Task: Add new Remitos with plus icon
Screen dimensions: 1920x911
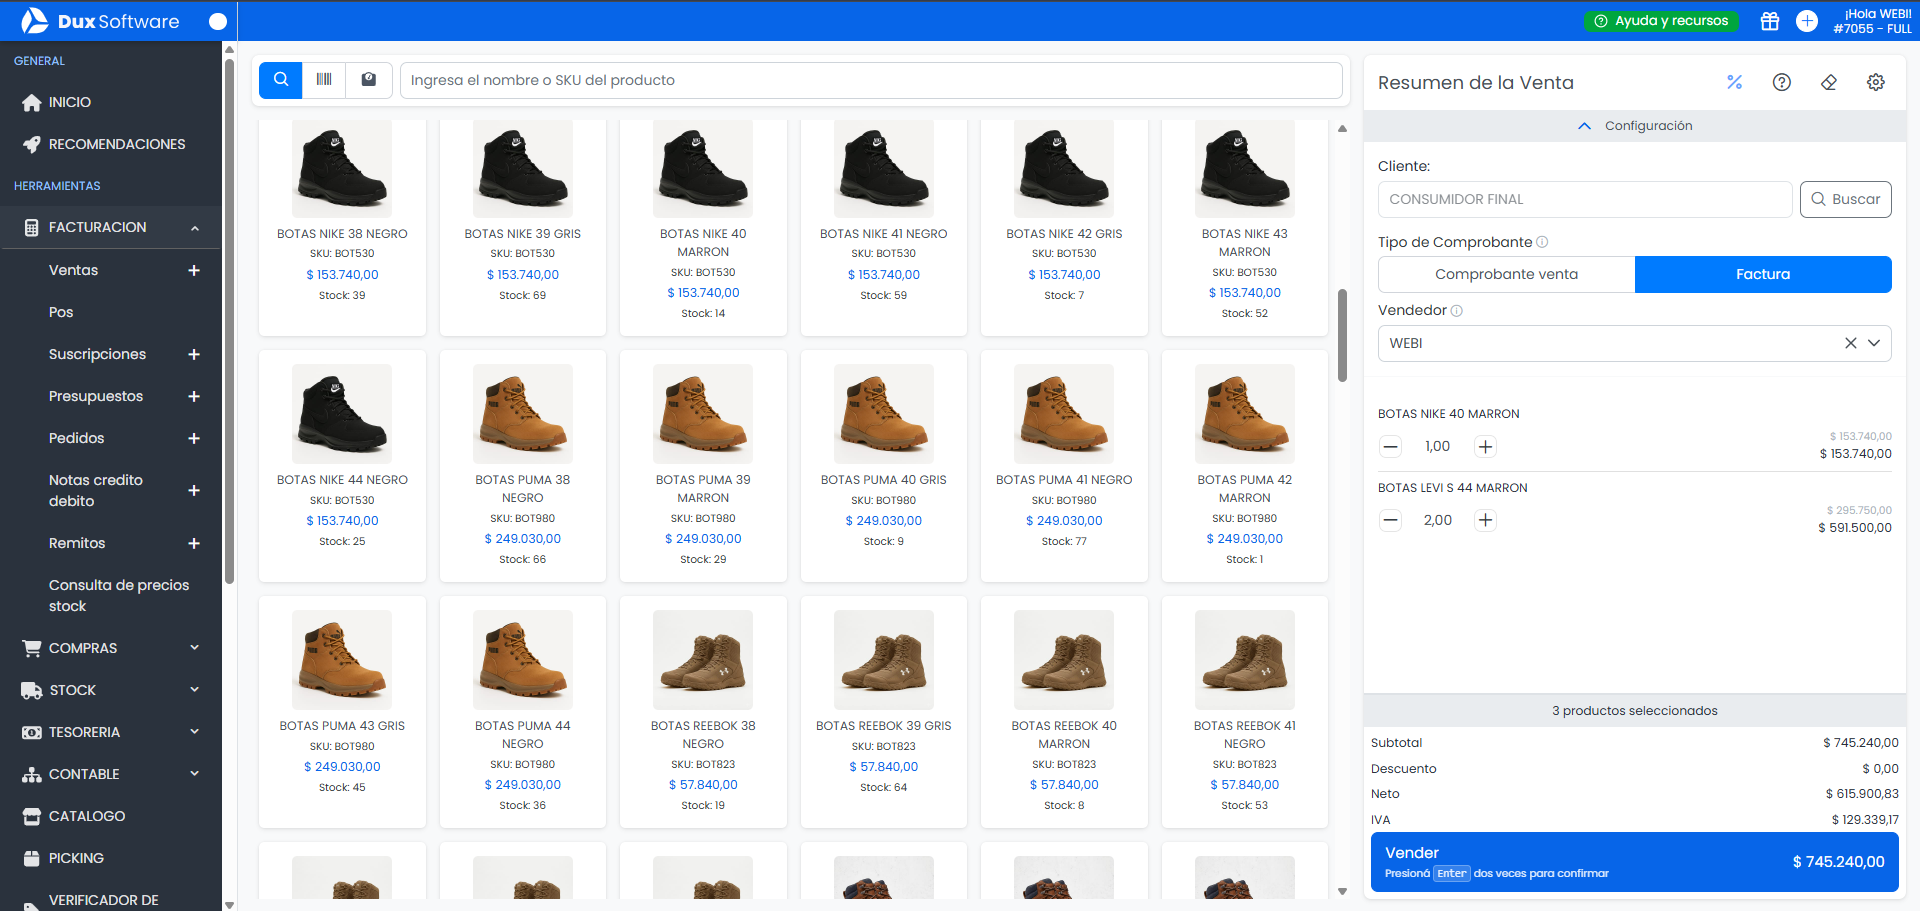Action: (194, 543)
